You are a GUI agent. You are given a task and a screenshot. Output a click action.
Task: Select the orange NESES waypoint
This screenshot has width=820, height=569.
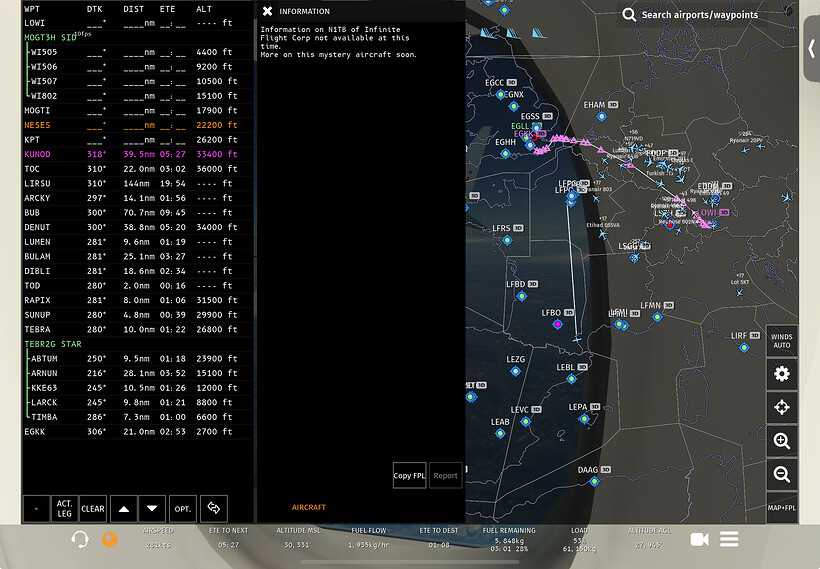pyautogui.click(x=139, y=126)
